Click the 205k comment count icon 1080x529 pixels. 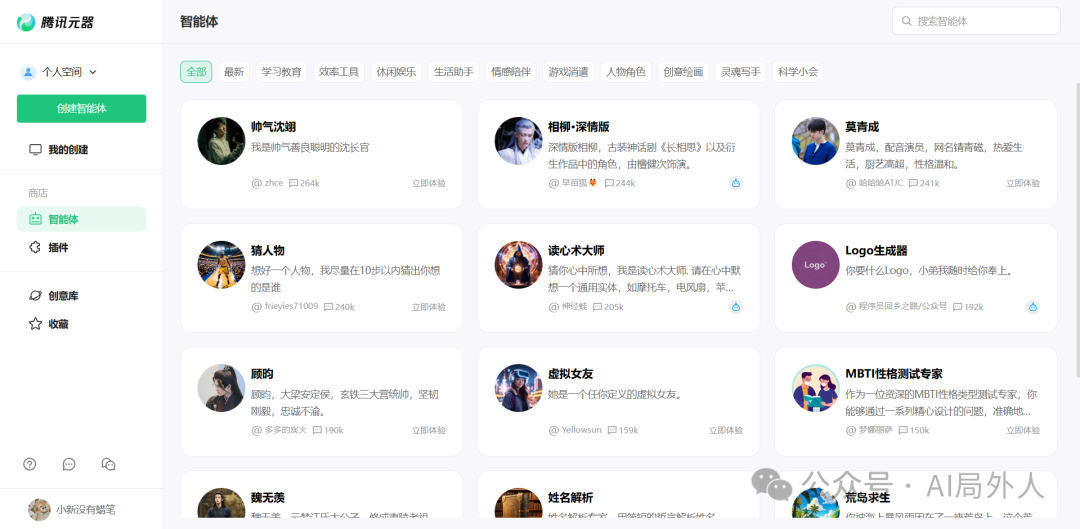(598, 307)
